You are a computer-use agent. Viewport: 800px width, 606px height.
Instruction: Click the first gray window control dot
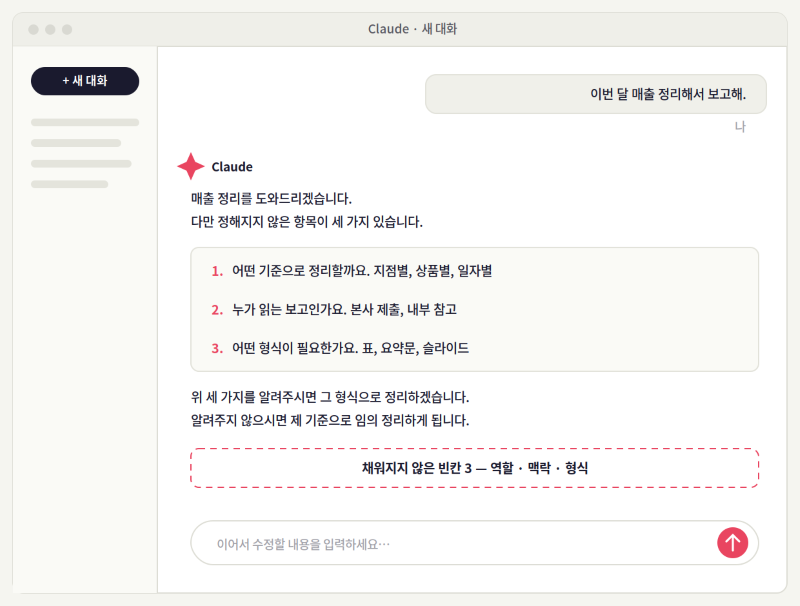point(34,30)
